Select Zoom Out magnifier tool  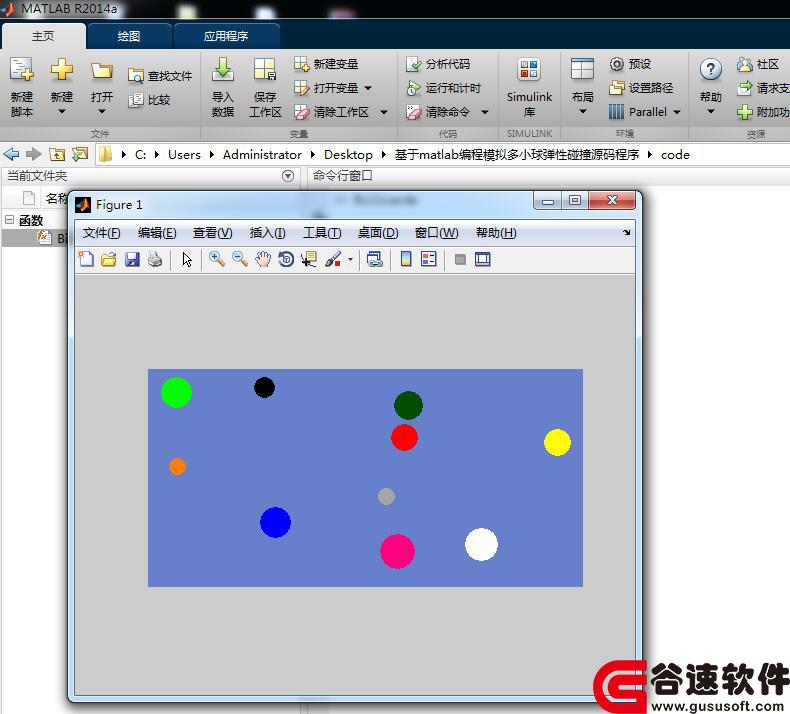[x=240, y=259]
